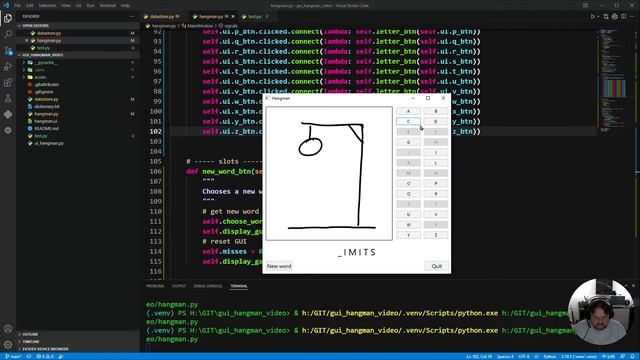Viewport: 640px width, 360px height.
Task: Expand the .venv folder
Action: click(39, 70)
